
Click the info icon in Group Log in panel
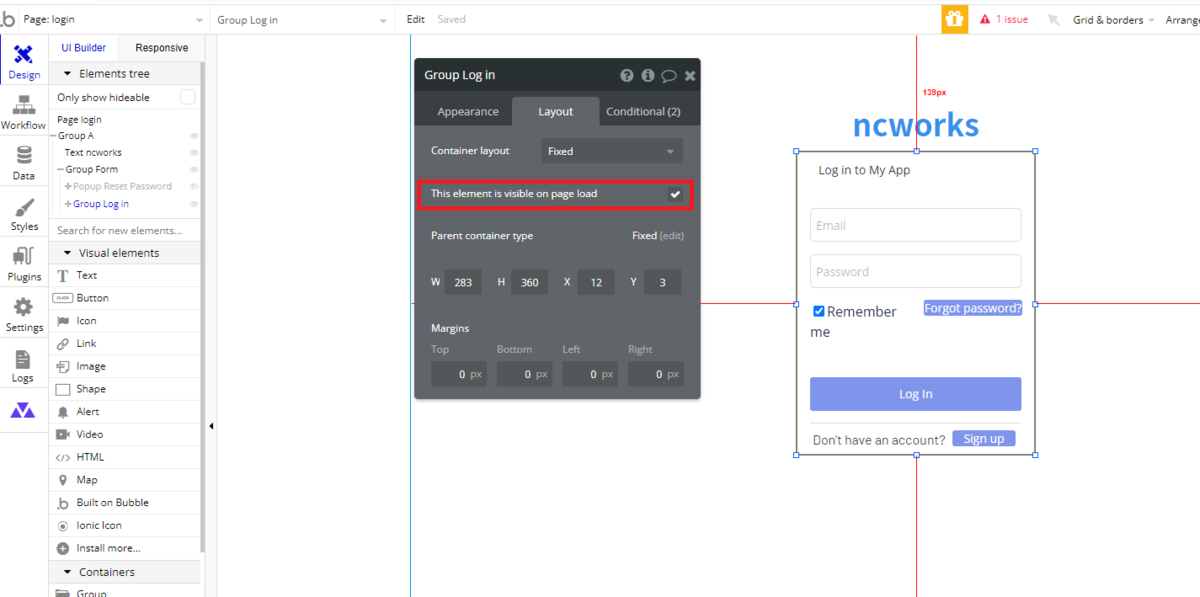coord(648,75)
